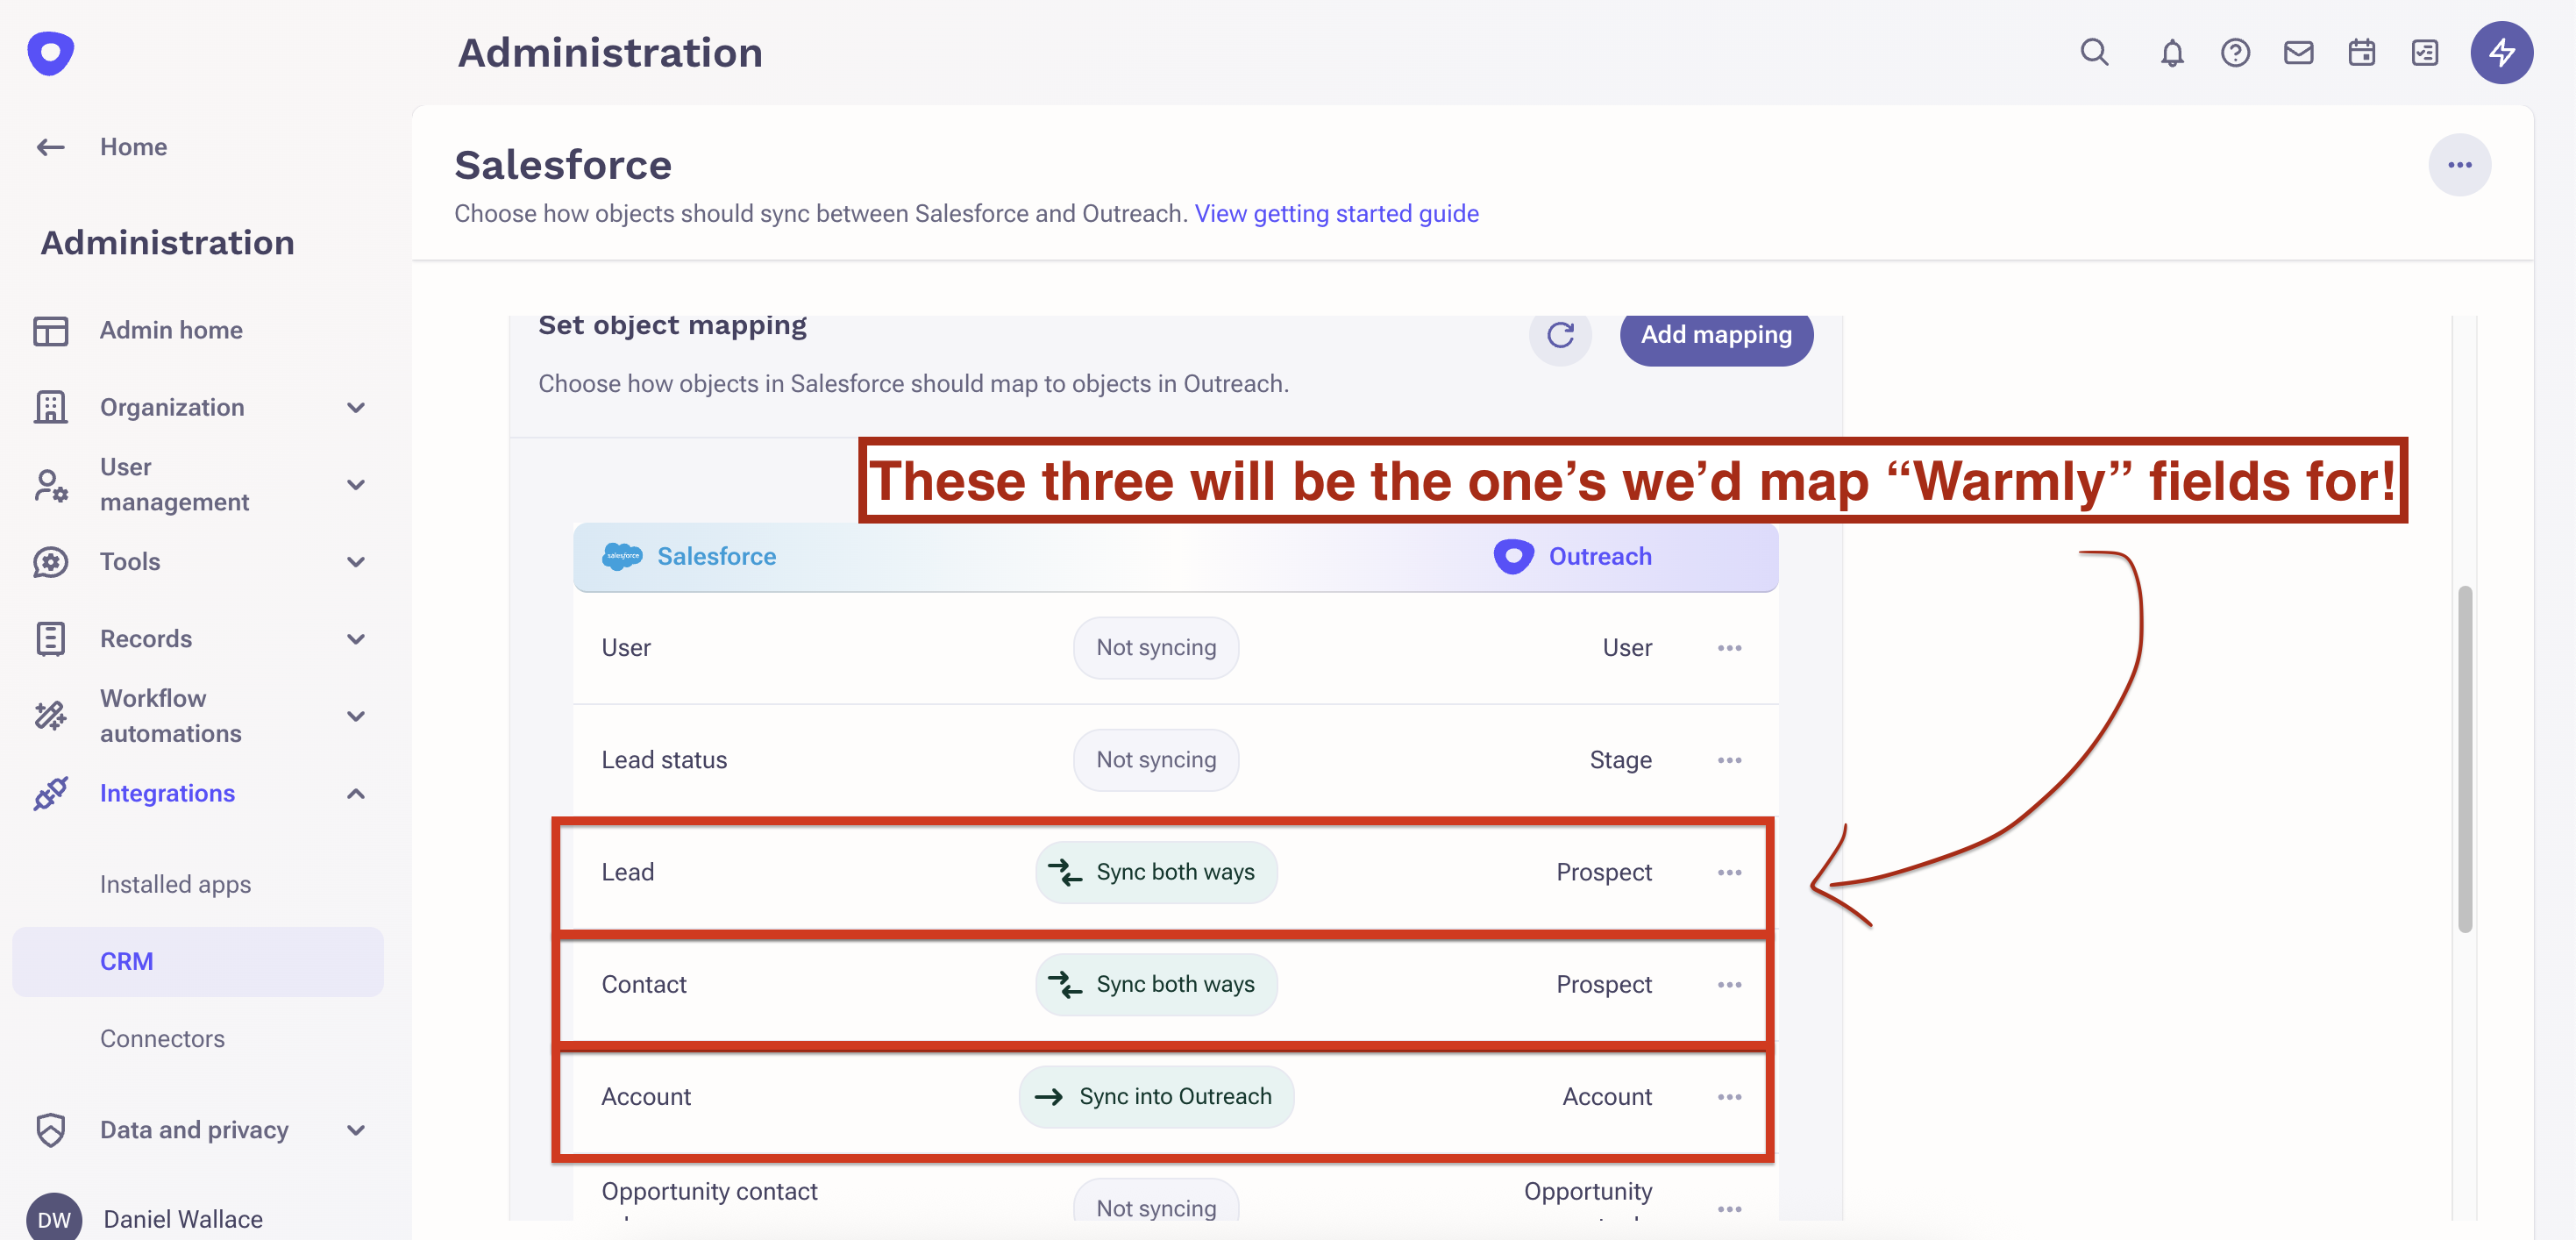This screenshot has height=1240, width=2576.
Task: Click the lightning bolt button
Action: click(2501, 52)
